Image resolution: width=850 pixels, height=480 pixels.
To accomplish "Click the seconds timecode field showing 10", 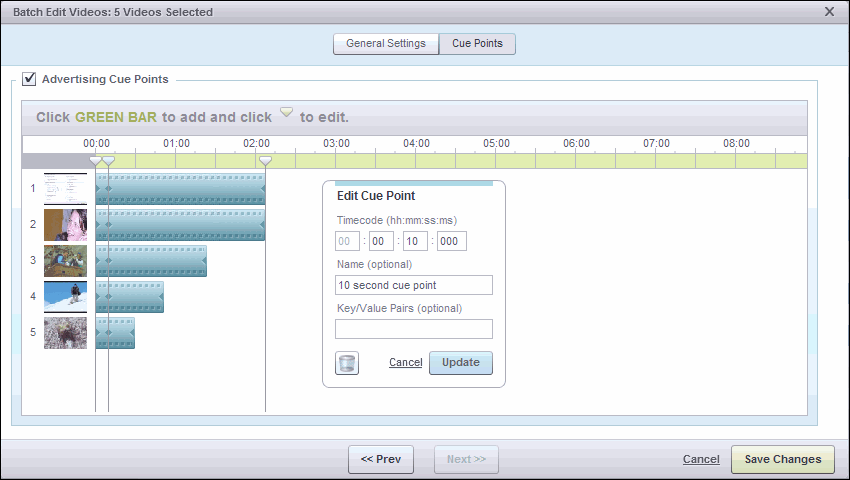I will [x=415, y=241].
